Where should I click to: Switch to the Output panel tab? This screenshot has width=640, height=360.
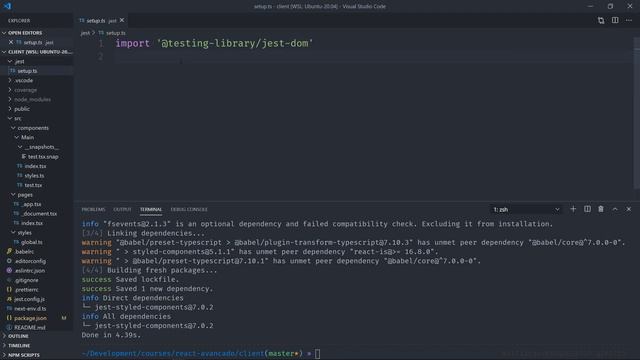point(122,209)
